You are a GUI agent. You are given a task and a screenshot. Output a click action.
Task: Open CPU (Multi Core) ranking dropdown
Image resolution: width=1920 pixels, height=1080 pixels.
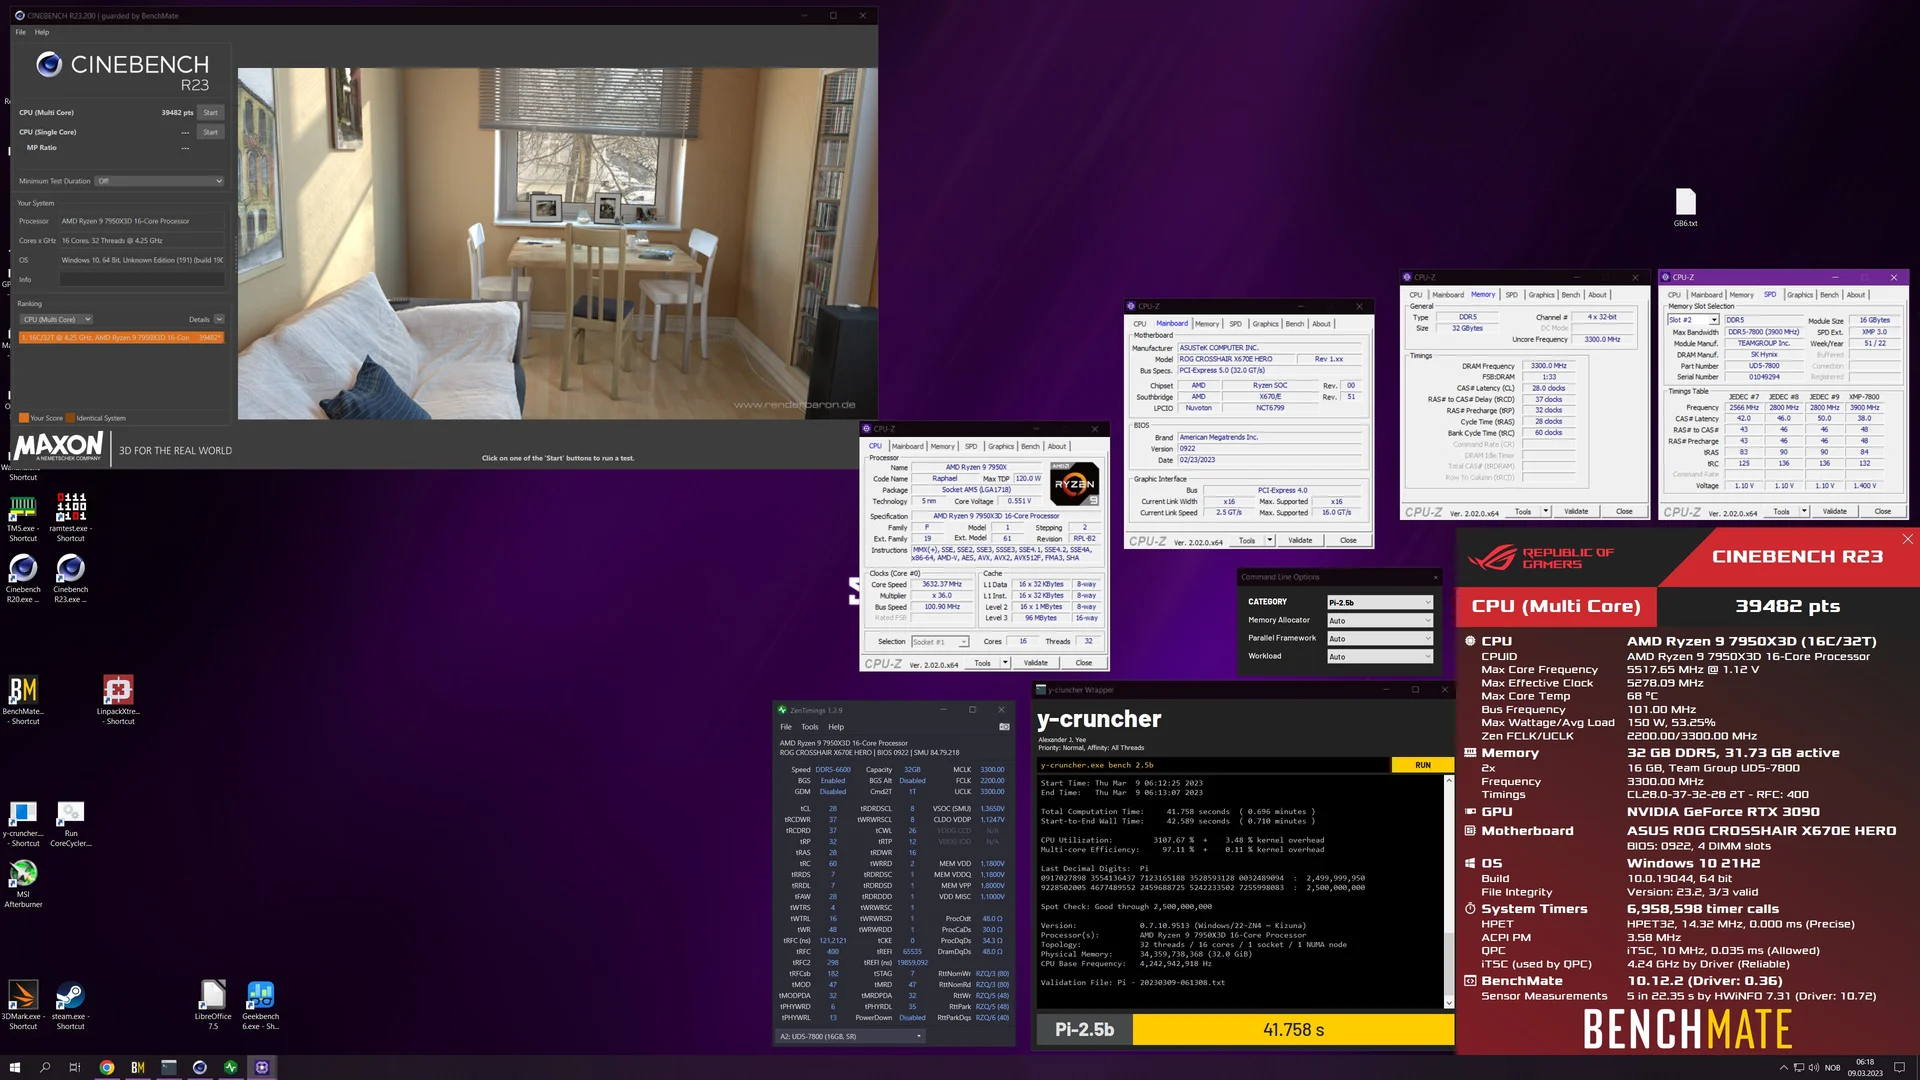coord(57,319)
